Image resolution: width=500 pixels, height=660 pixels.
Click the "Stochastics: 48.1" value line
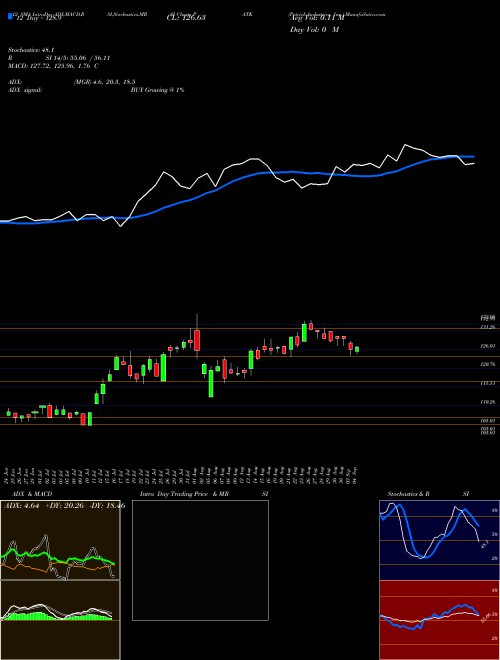pos(32,50)
